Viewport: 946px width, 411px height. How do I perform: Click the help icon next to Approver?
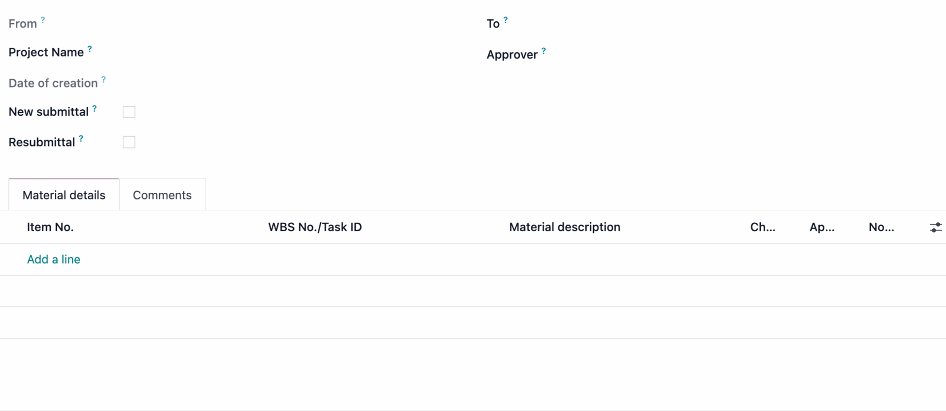click(x=544, y=51)
